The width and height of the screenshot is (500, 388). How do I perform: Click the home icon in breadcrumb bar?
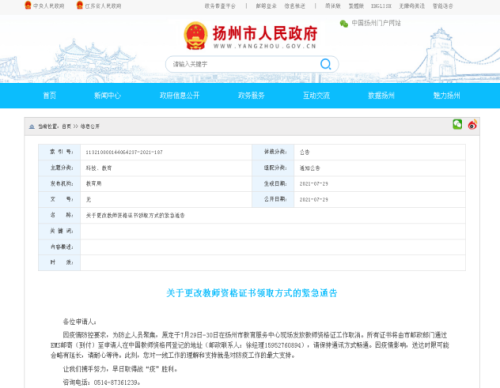coord(32,127)
